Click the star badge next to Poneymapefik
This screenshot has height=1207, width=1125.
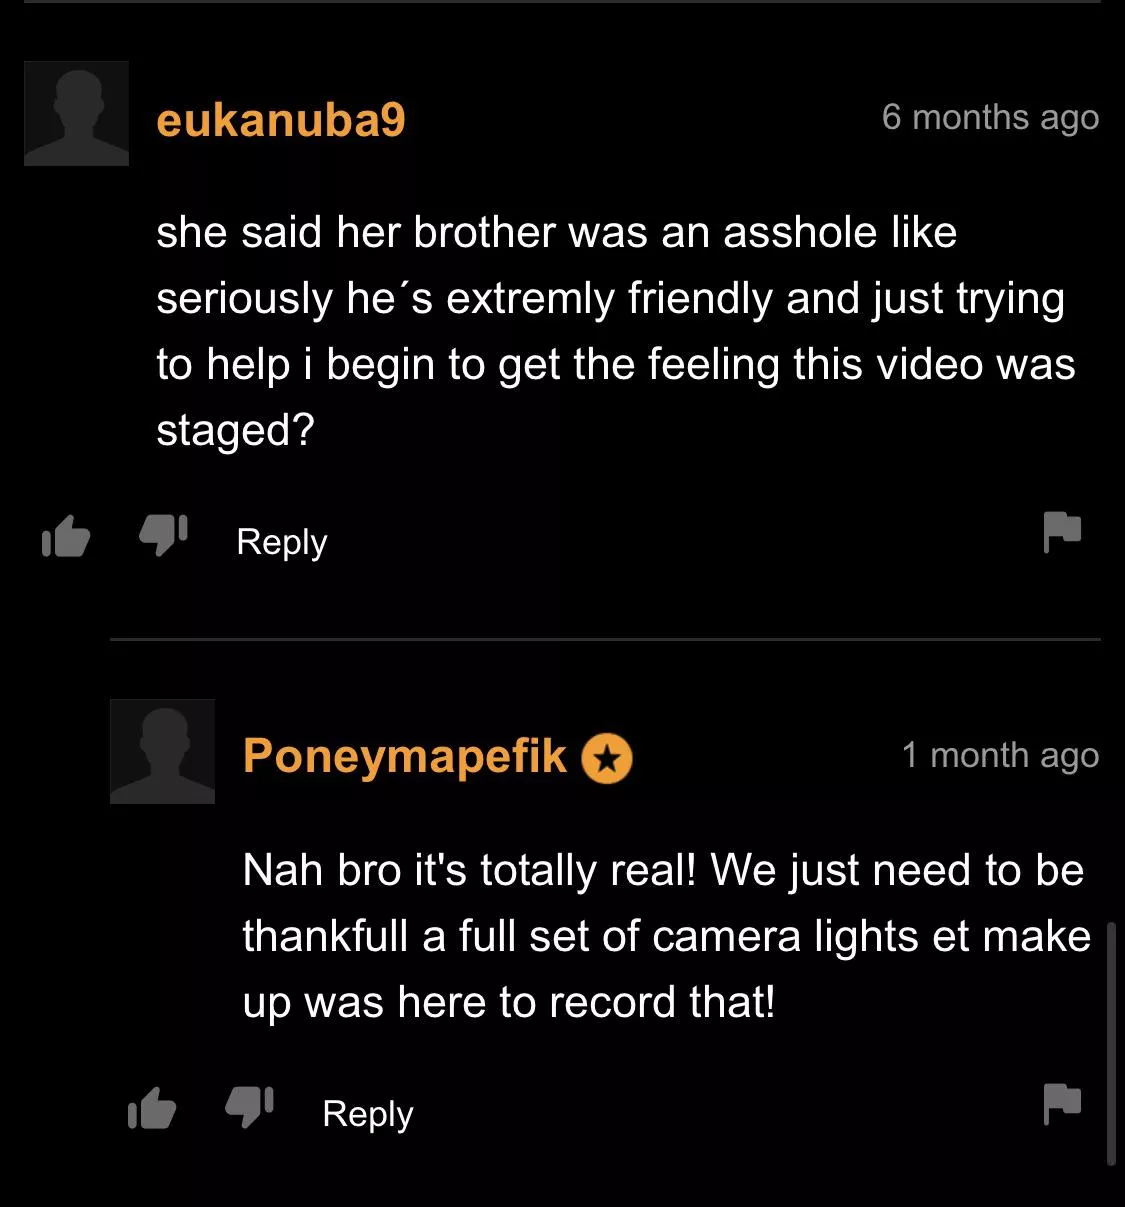click(x=607, y=758)
